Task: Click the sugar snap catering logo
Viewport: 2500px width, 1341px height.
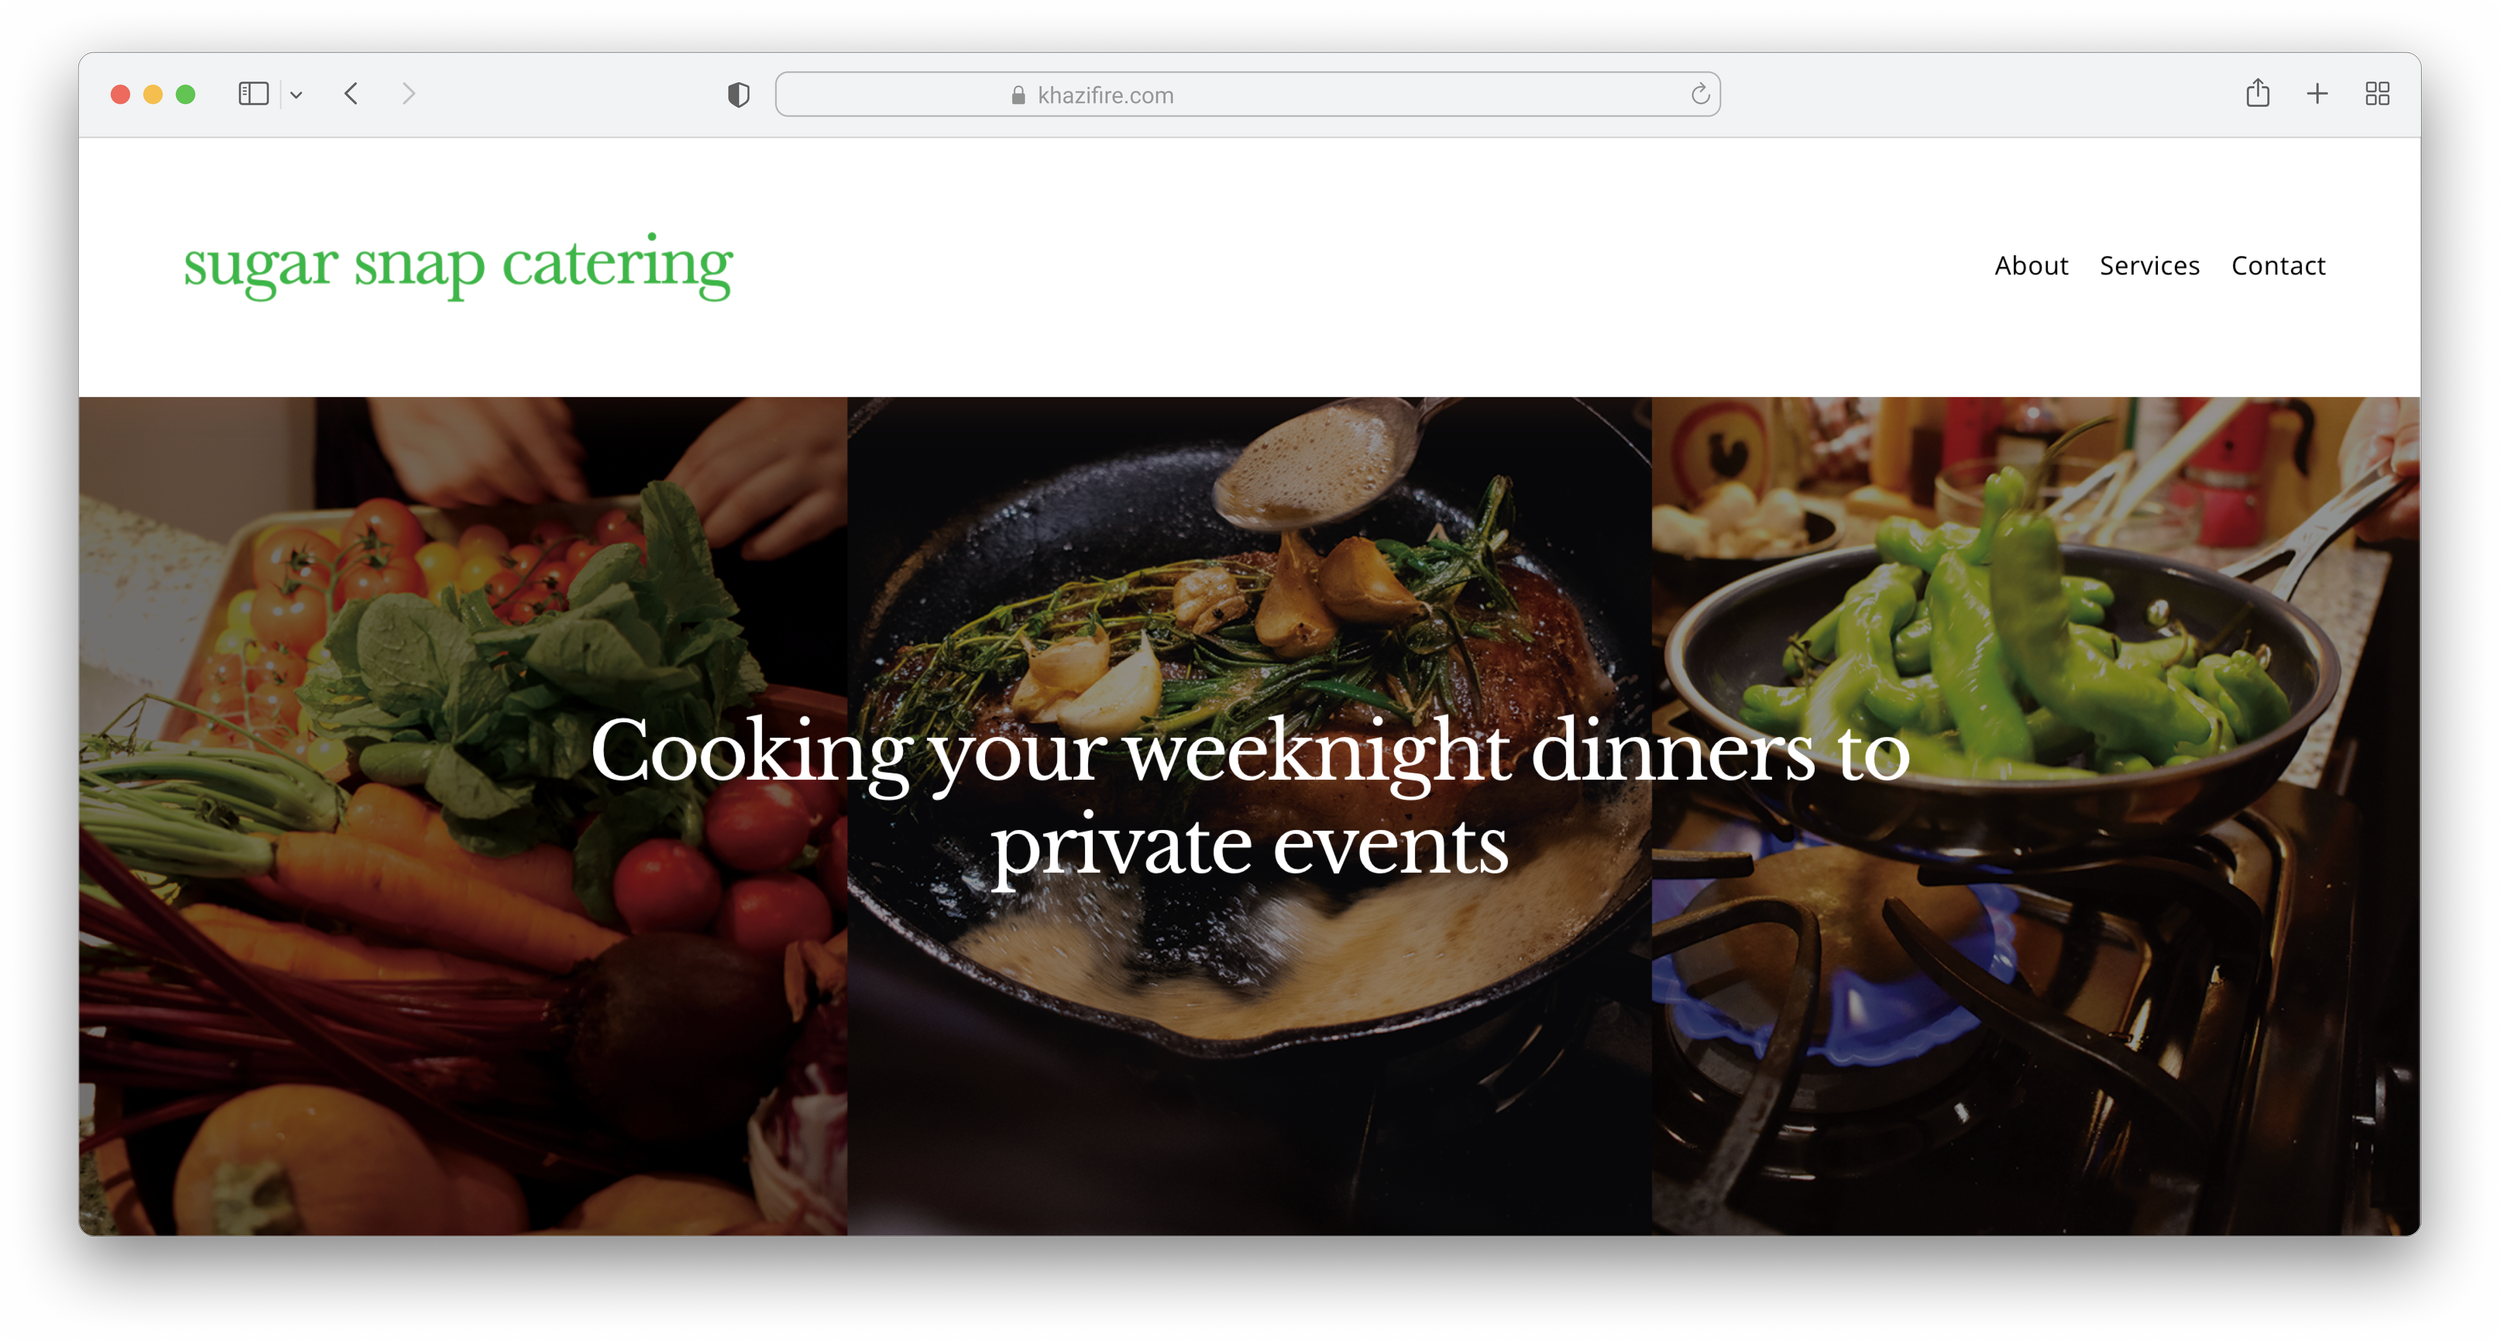Action: click(x=458, y=265)
